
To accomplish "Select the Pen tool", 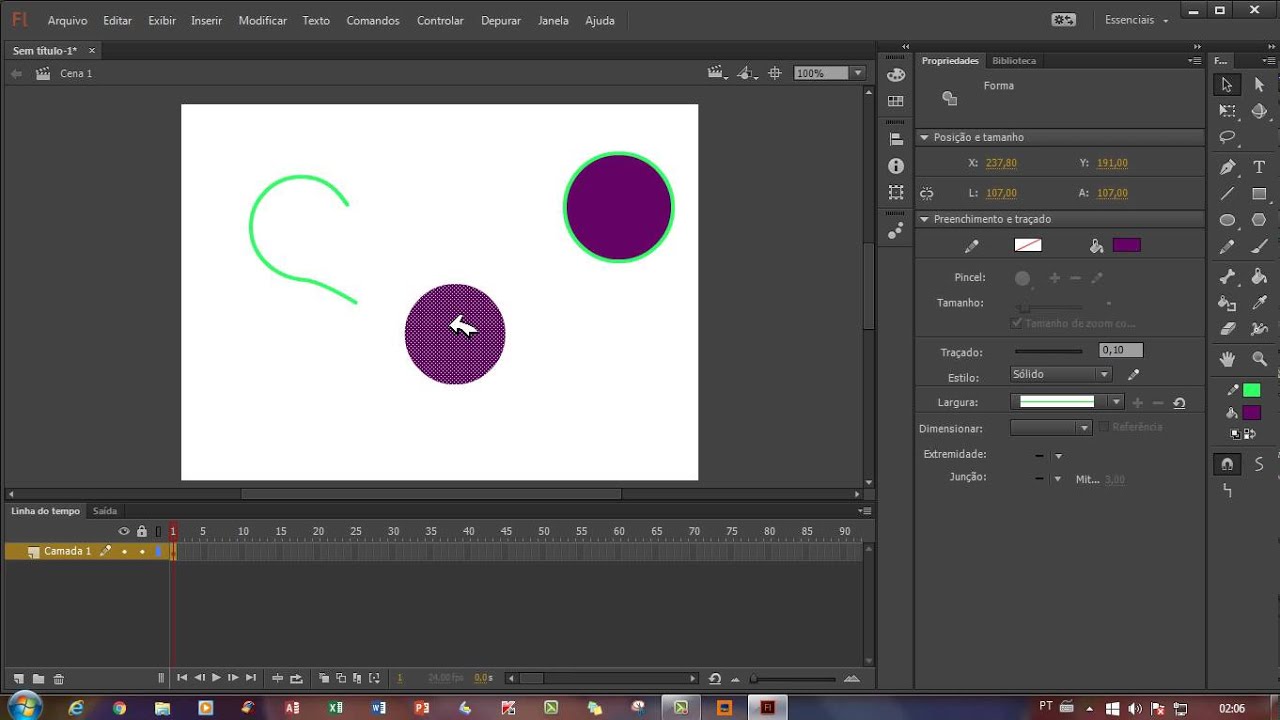I will pos(1227,167).
